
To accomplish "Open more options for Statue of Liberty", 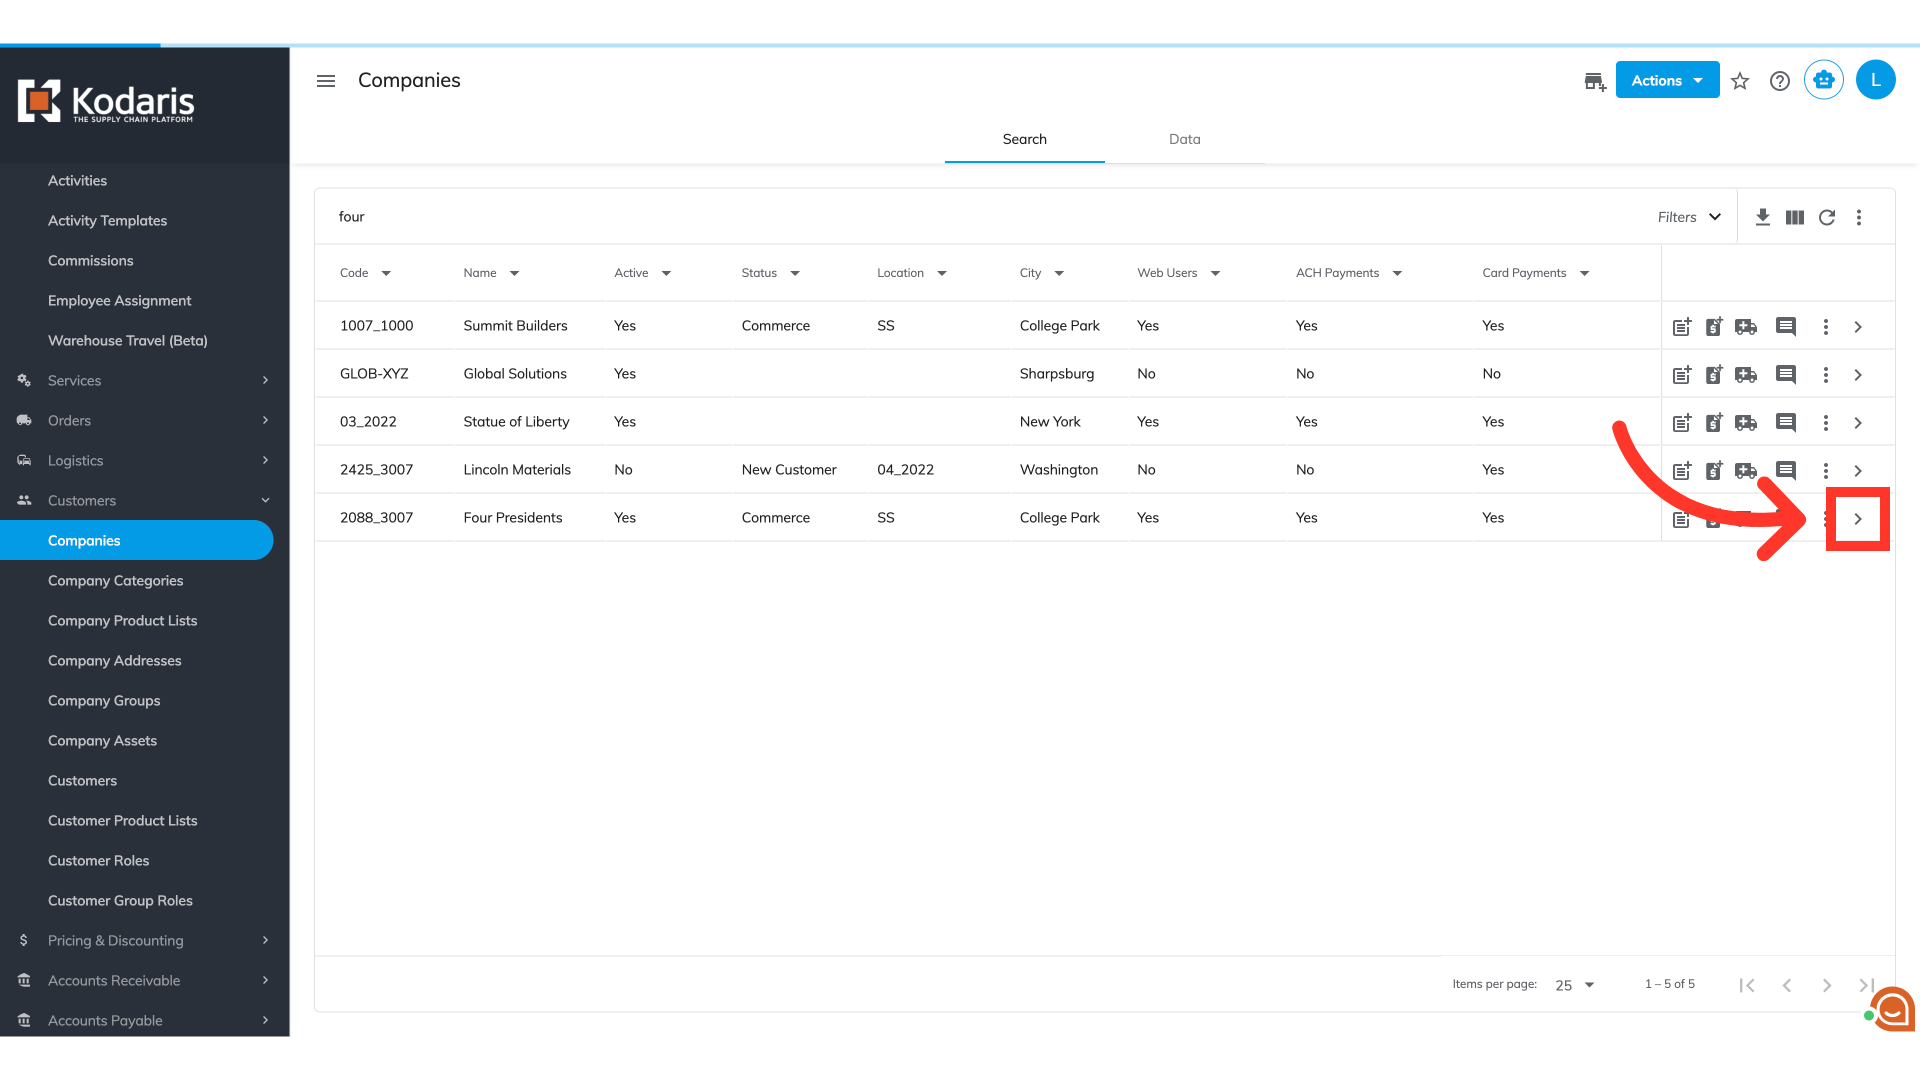I will tap(1826, 422).
